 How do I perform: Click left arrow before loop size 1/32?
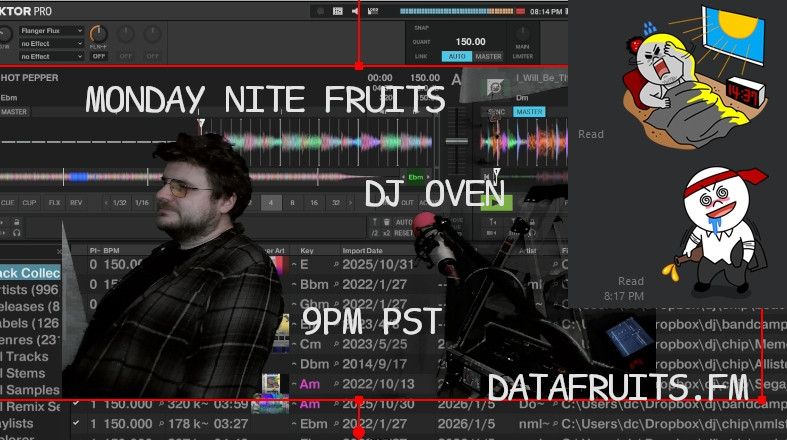click(106, 203)
